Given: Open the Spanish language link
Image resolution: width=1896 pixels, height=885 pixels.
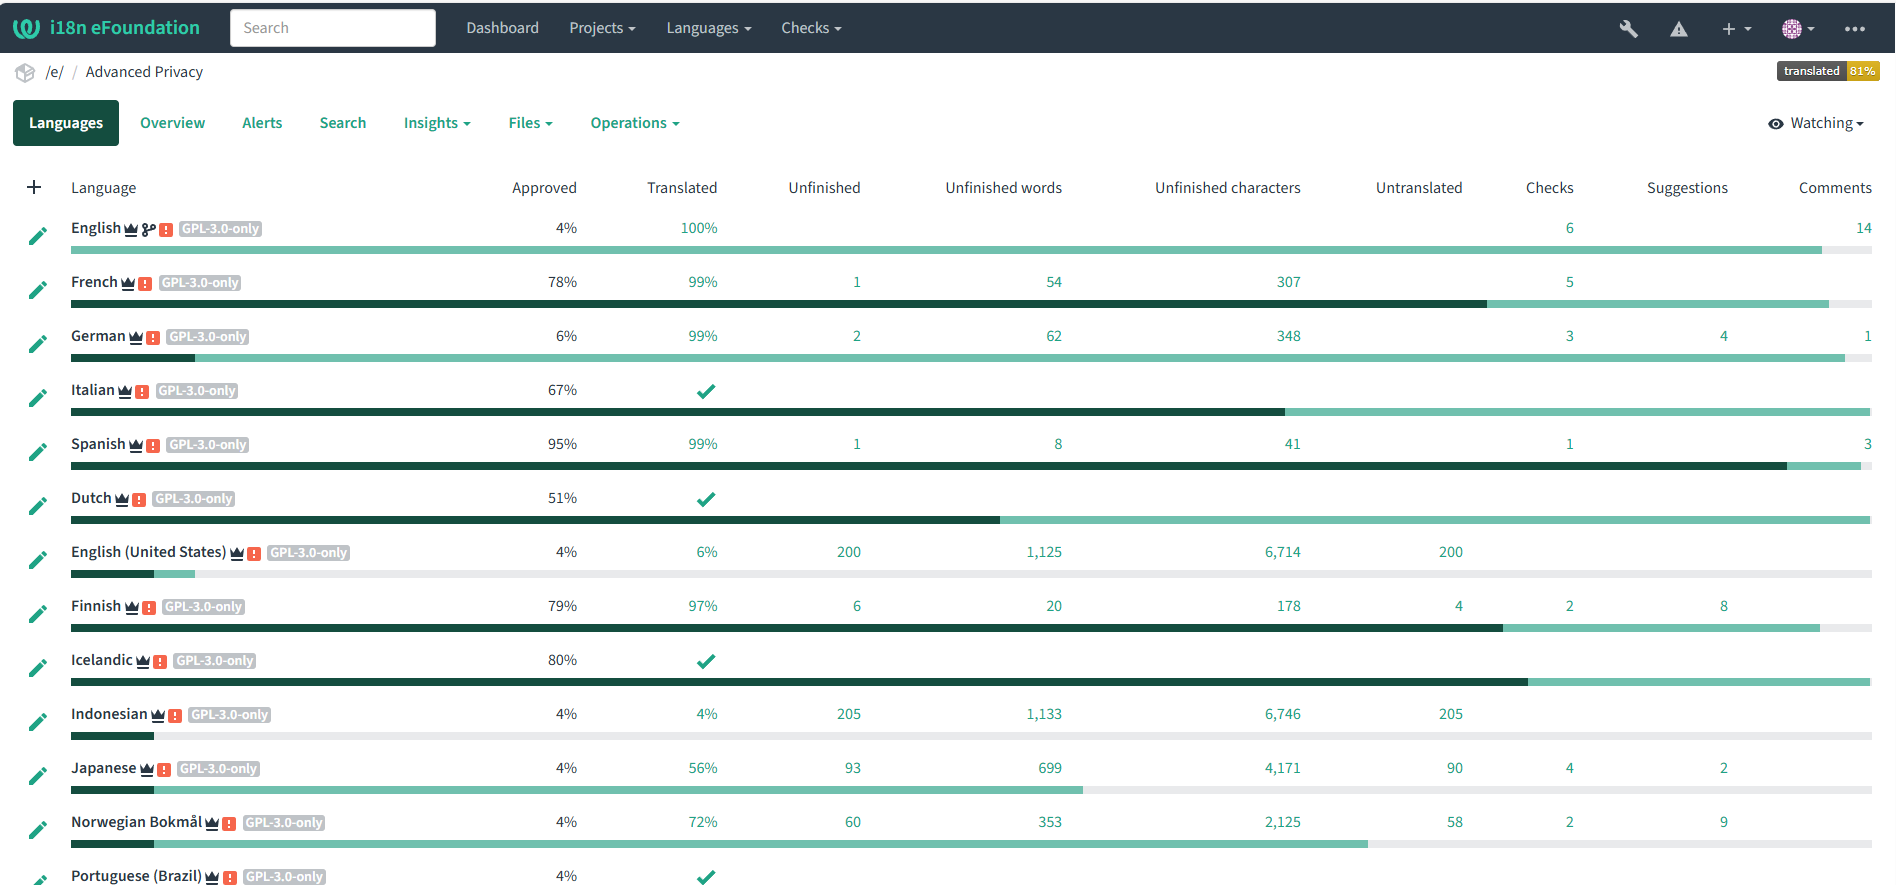Looking at the screenshot, I should [98, 444].
